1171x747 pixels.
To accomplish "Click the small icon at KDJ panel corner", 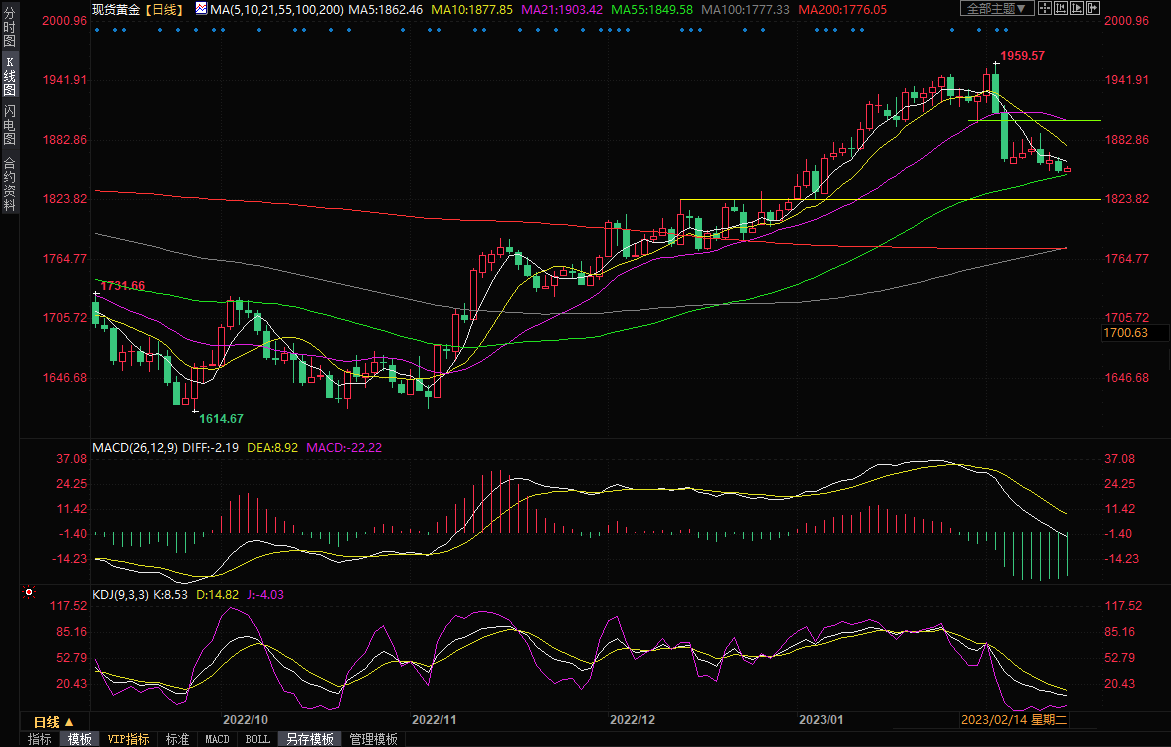I will (x=27, y=594).
